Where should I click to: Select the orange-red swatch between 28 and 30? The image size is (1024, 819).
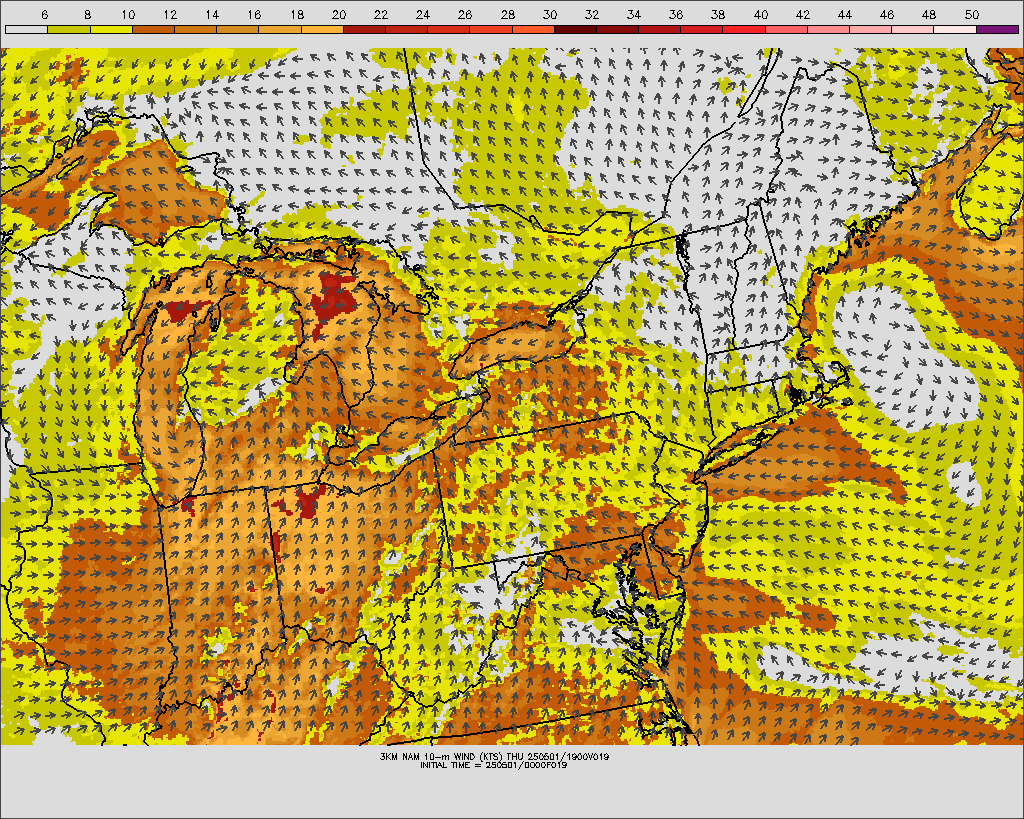coord(533,29)
